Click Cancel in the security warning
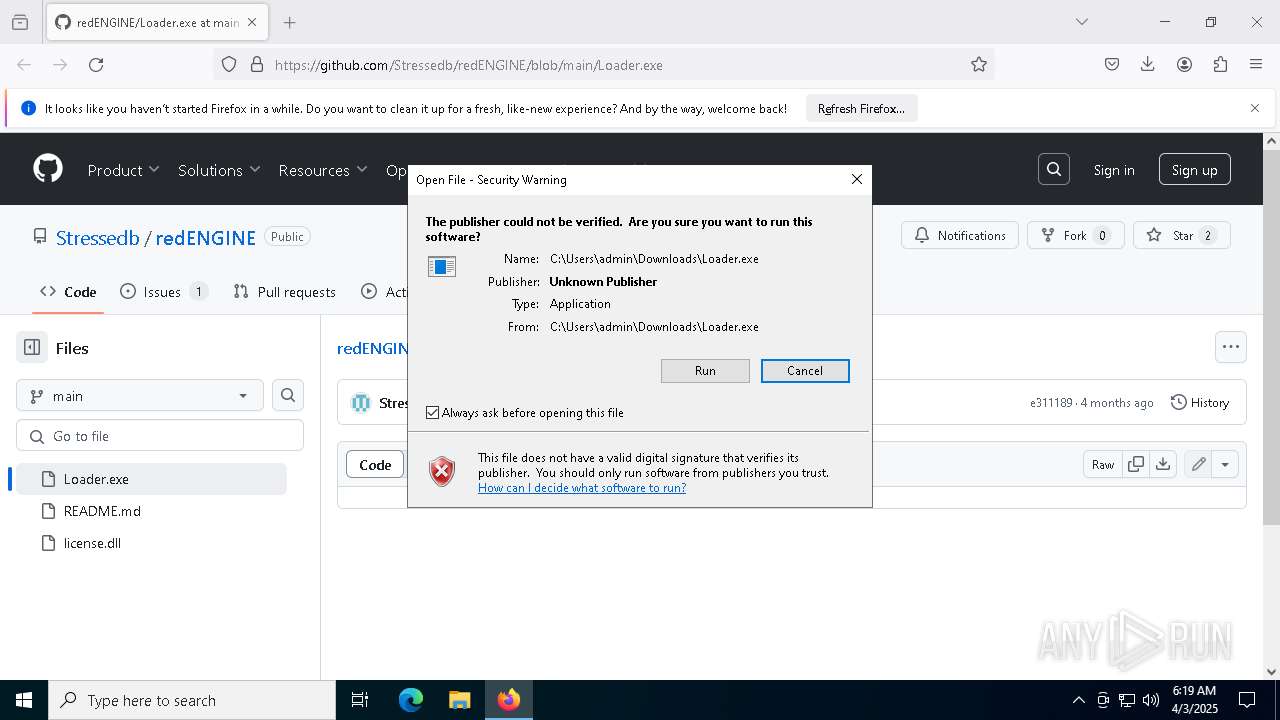This screenshot has height=720, width=1280. [805, 371]
